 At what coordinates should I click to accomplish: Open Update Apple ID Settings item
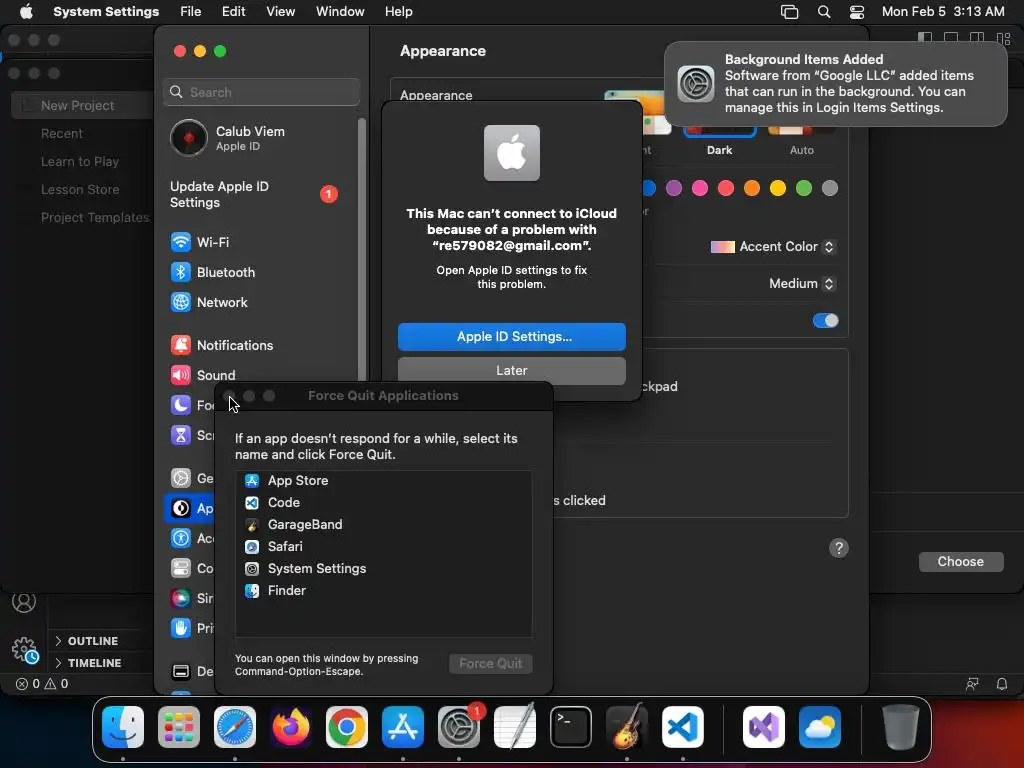[x=255, y=195]
